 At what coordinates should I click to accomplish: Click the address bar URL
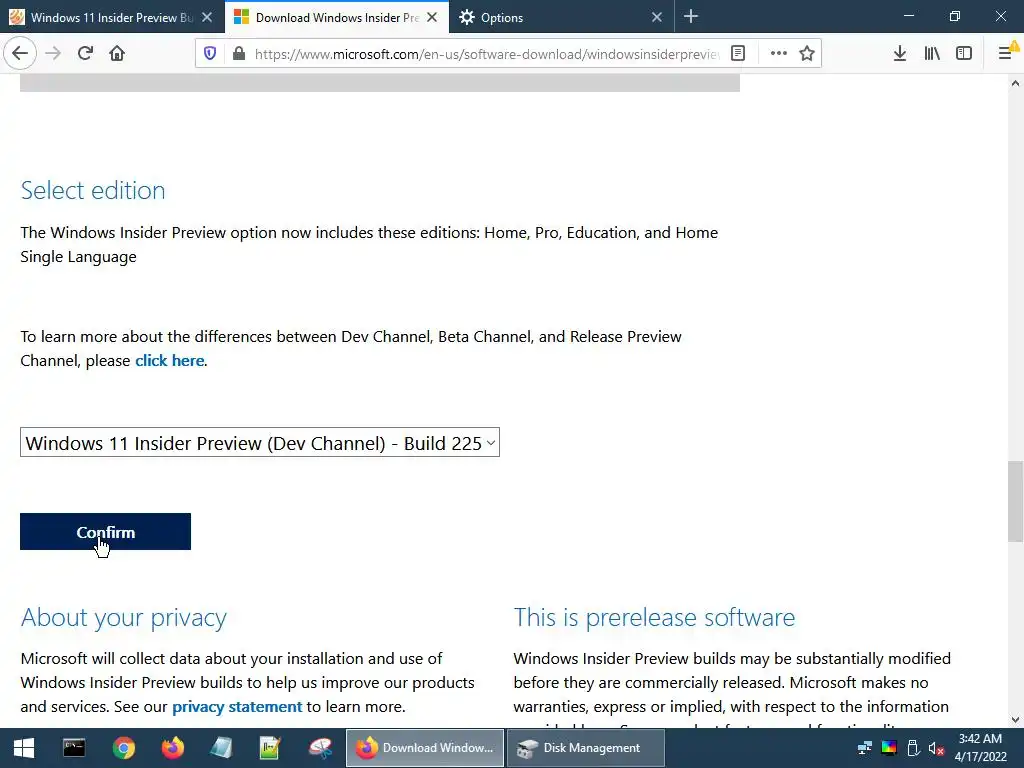[x=487, y=54]
